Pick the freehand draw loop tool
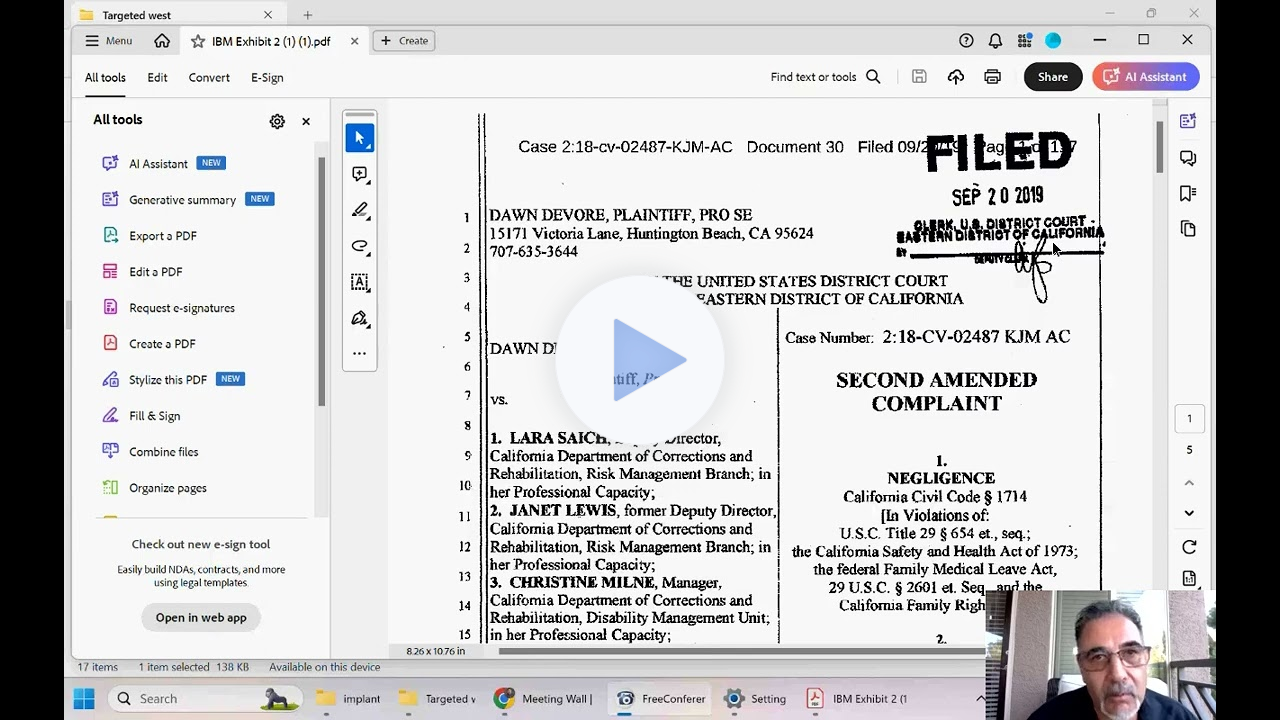The image size is (1280, 720). tap(360, 246)
